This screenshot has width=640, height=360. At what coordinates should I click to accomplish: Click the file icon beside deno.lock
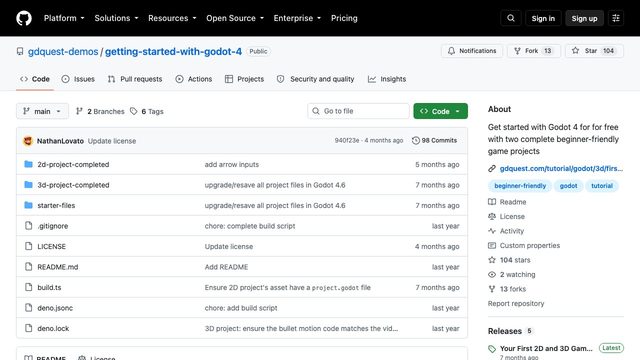click(x=28, y=328)
